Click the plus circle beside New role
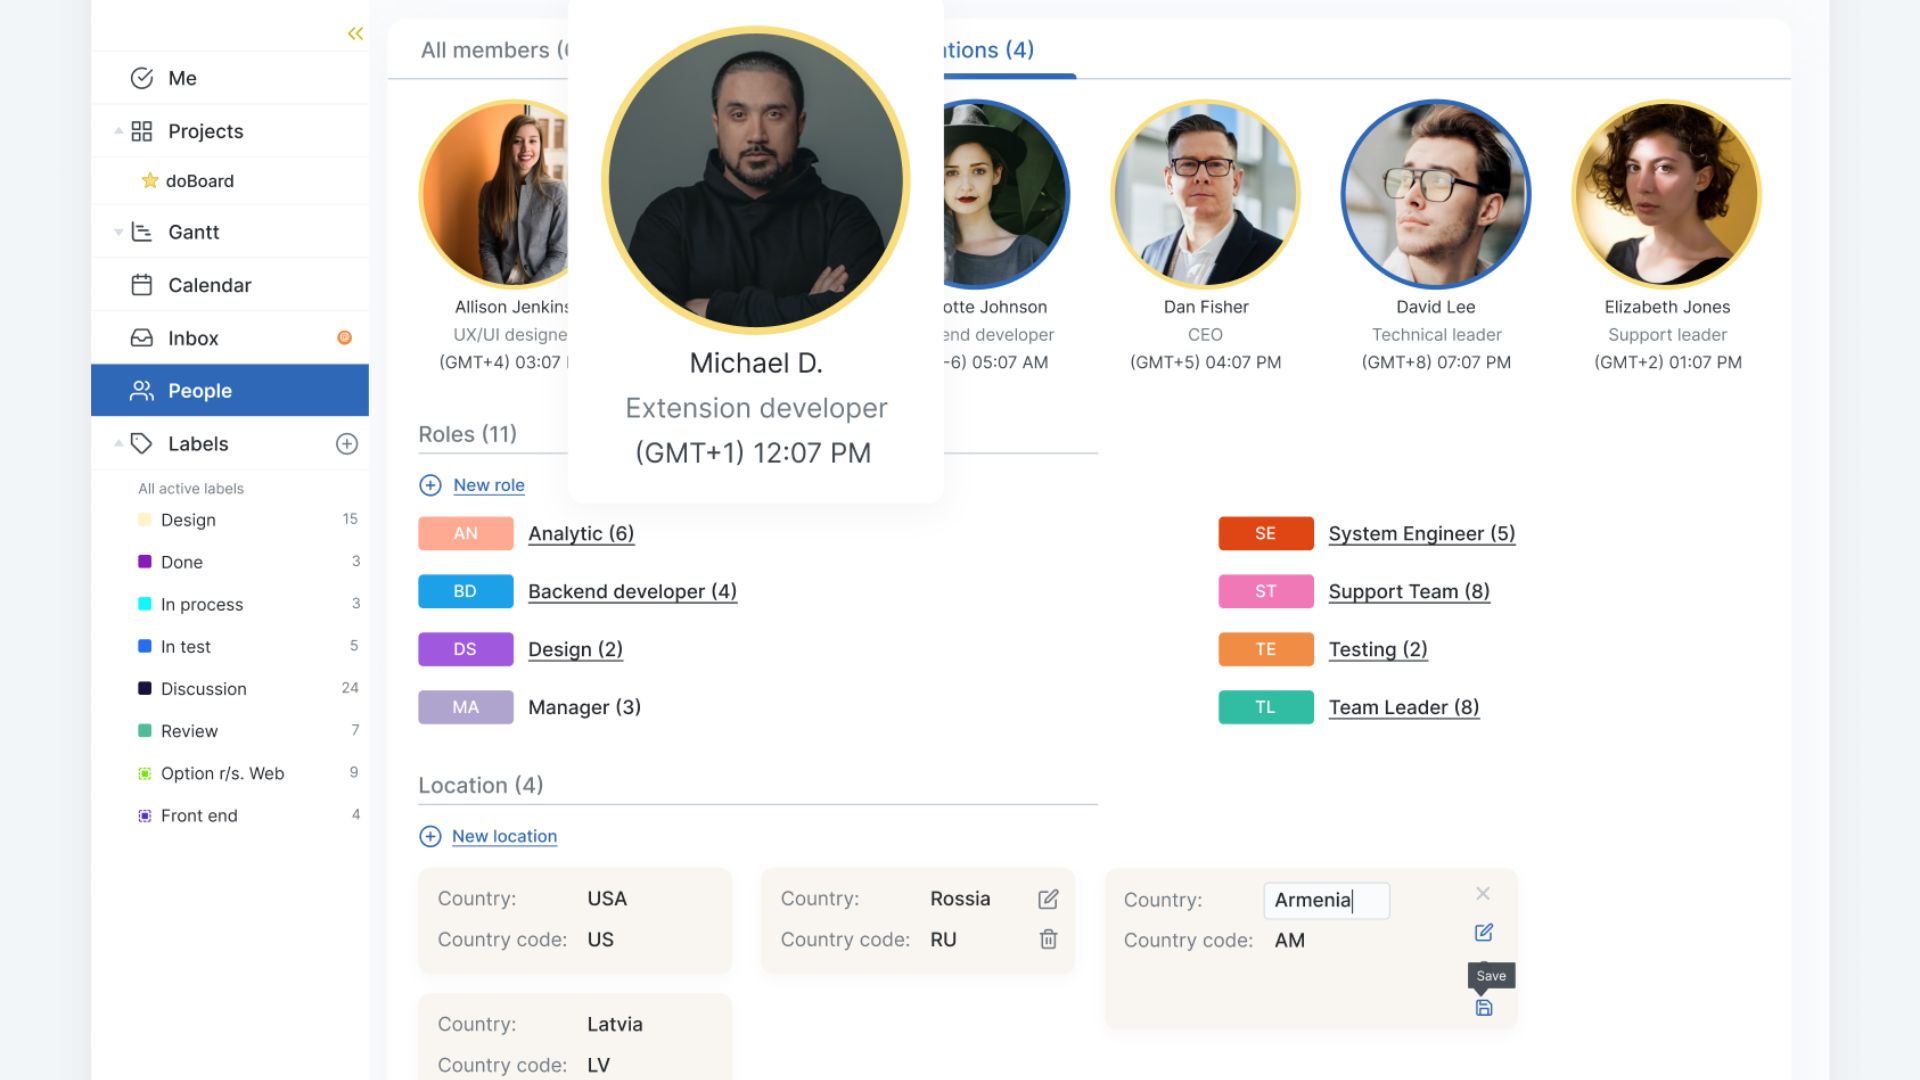The width and height of the screenshot is (1920, 1080). pos(429,485)
